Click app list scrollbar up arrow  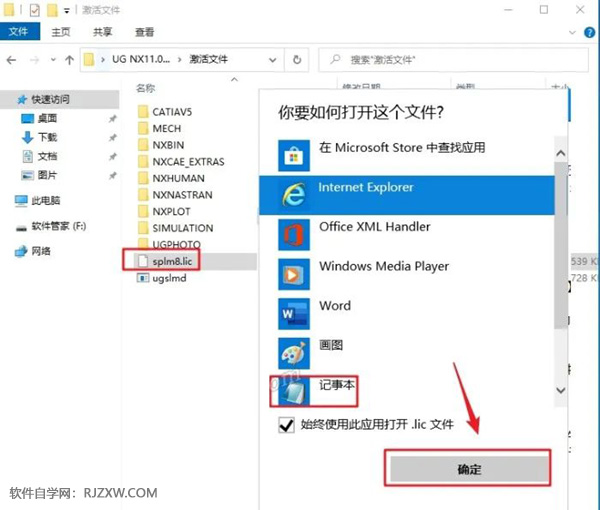coord(561,154)
